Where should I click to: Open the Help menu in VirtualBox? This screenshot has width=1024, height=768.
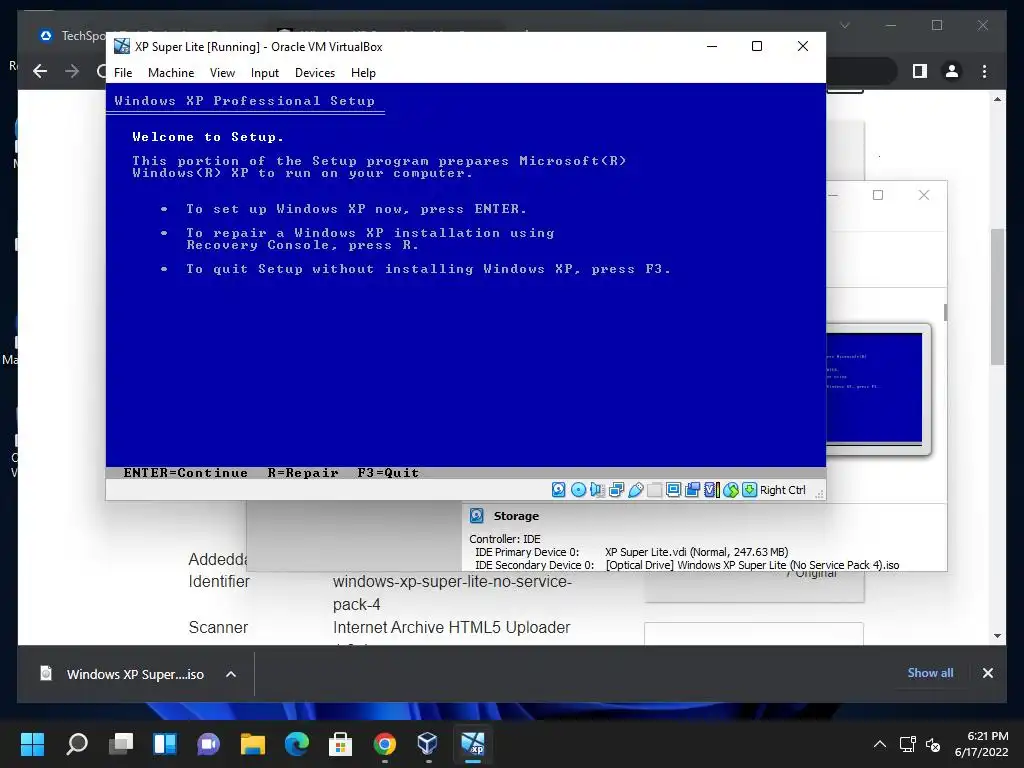click(363, 72)
